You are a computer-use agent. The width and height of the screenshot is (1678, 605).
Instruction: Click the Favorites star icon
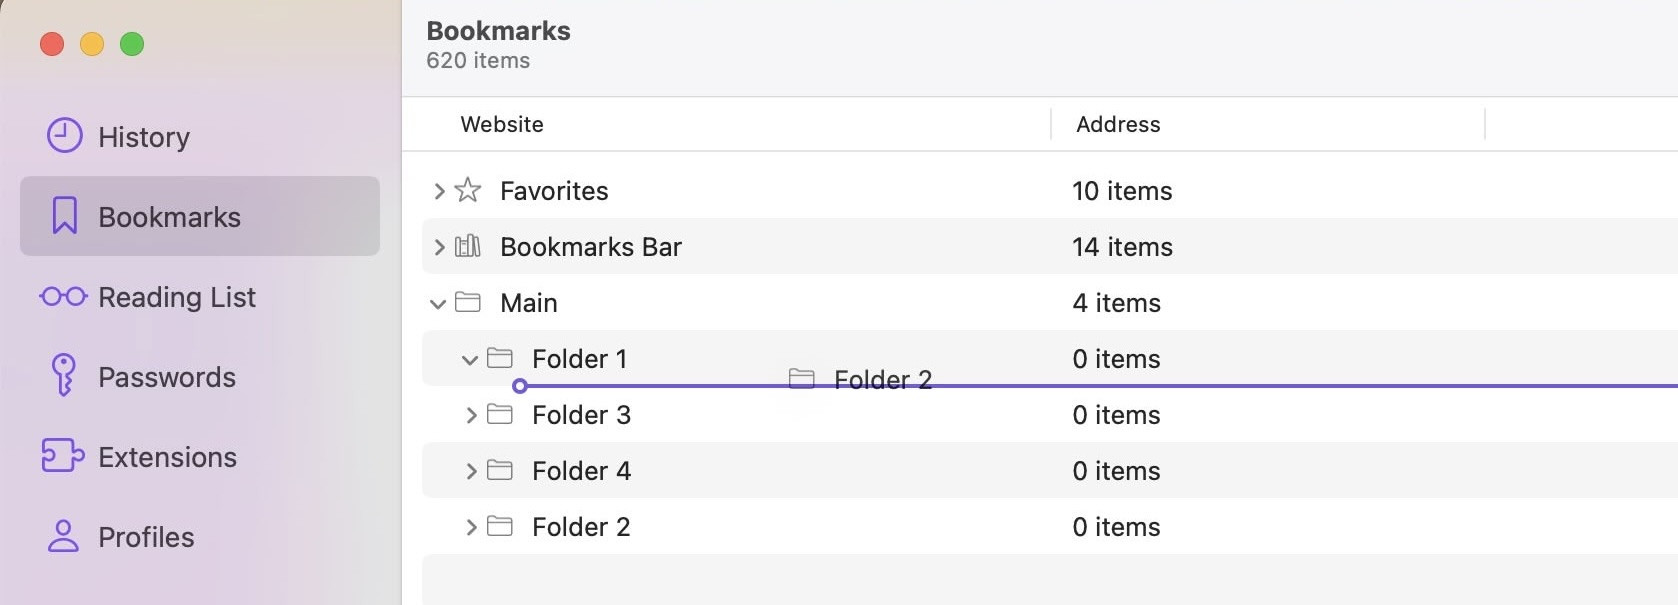pos(467,190)
